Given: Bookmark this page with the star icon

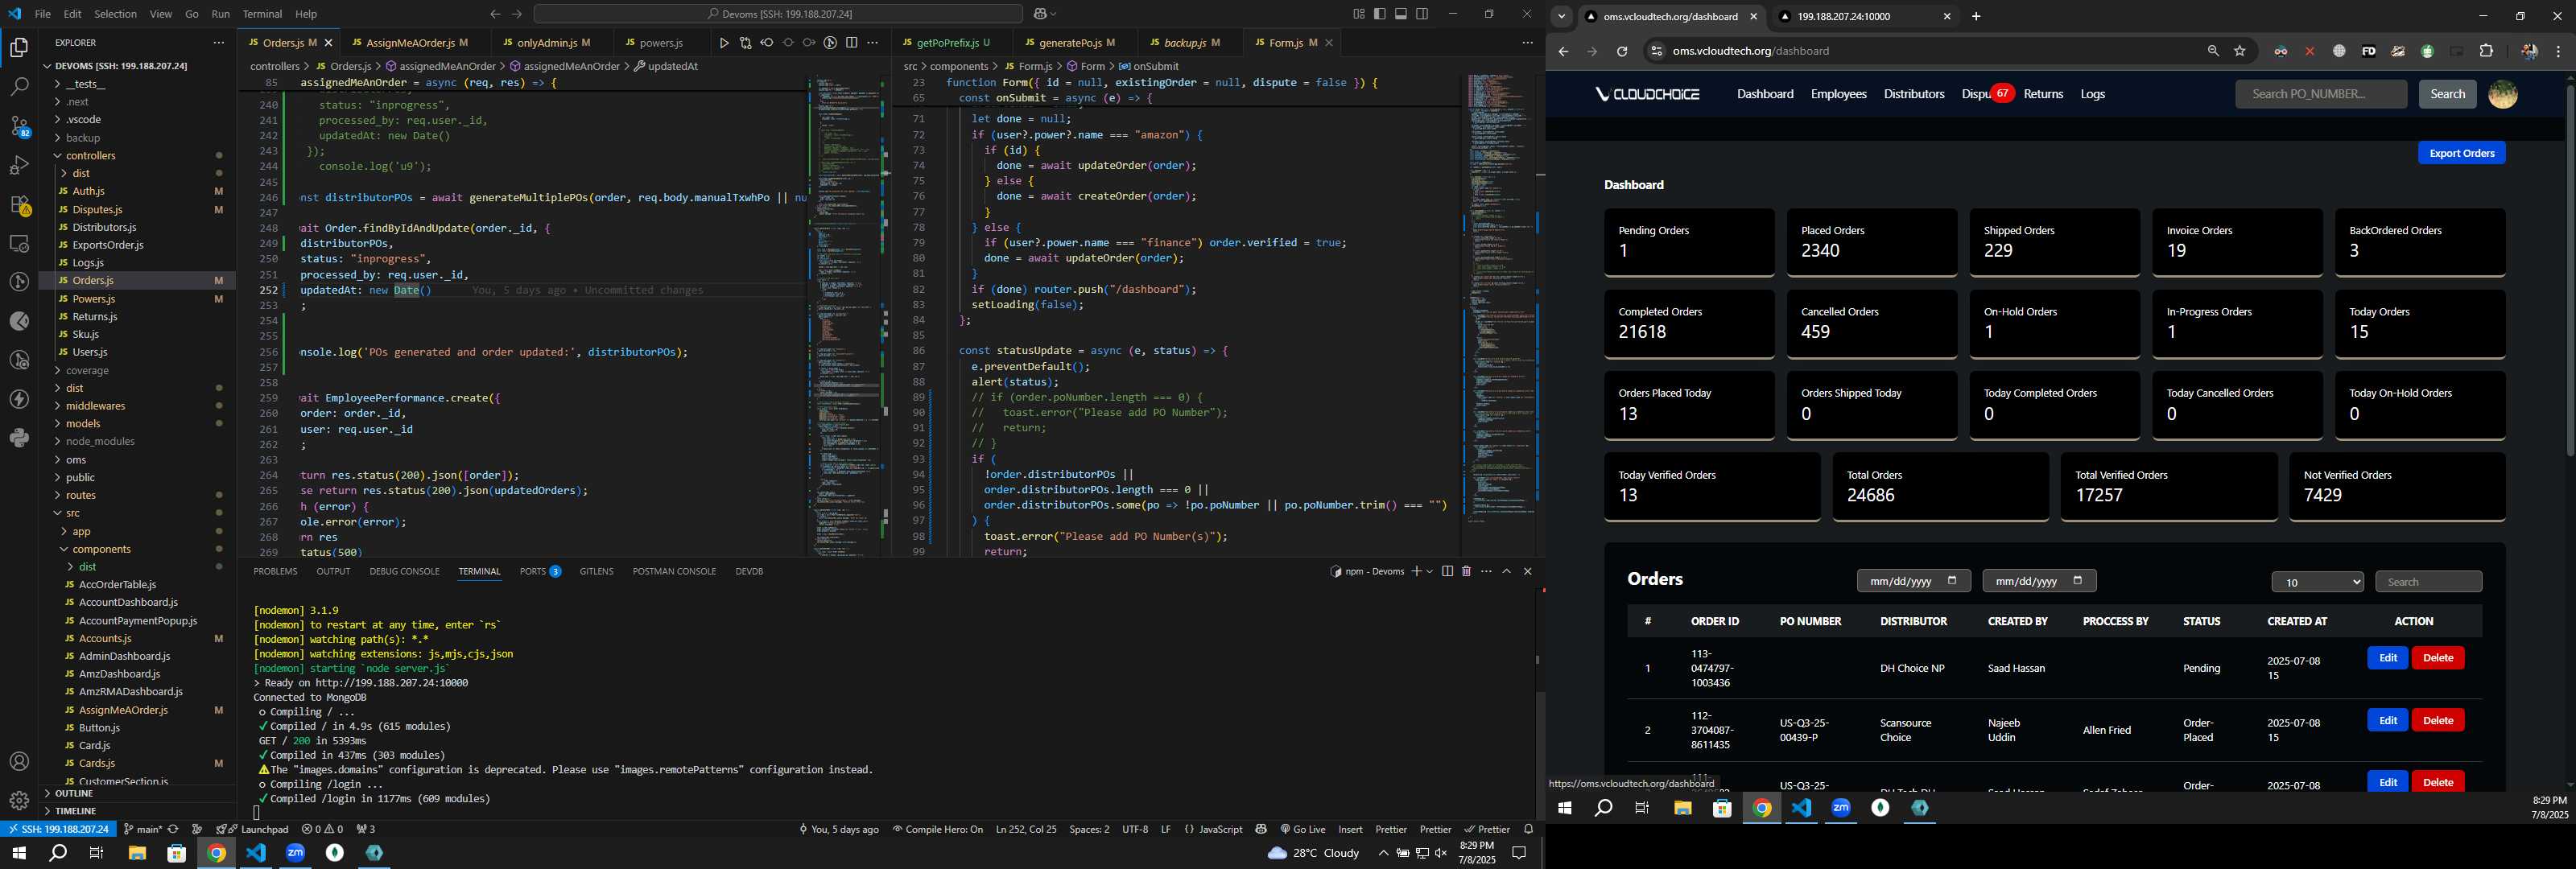Looking at the screenshot, I should point(2240,51).
